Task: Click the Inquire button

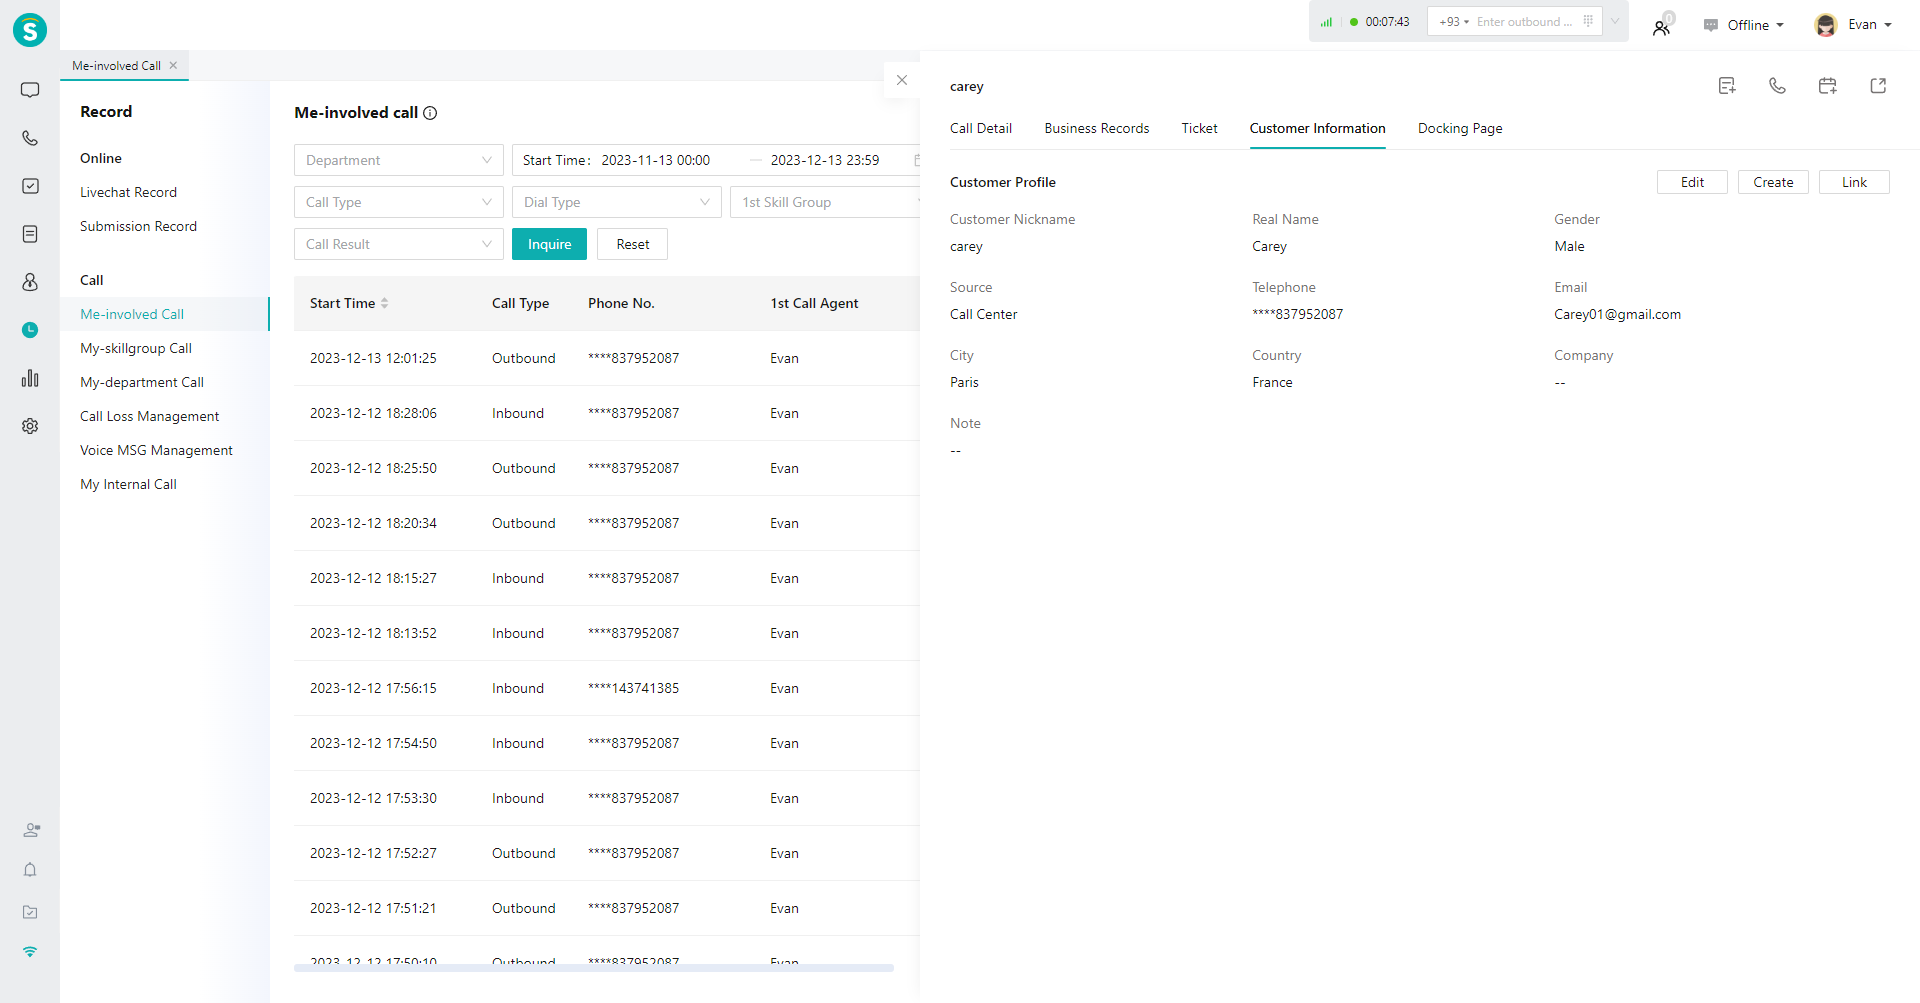Action: pos(549,244)
